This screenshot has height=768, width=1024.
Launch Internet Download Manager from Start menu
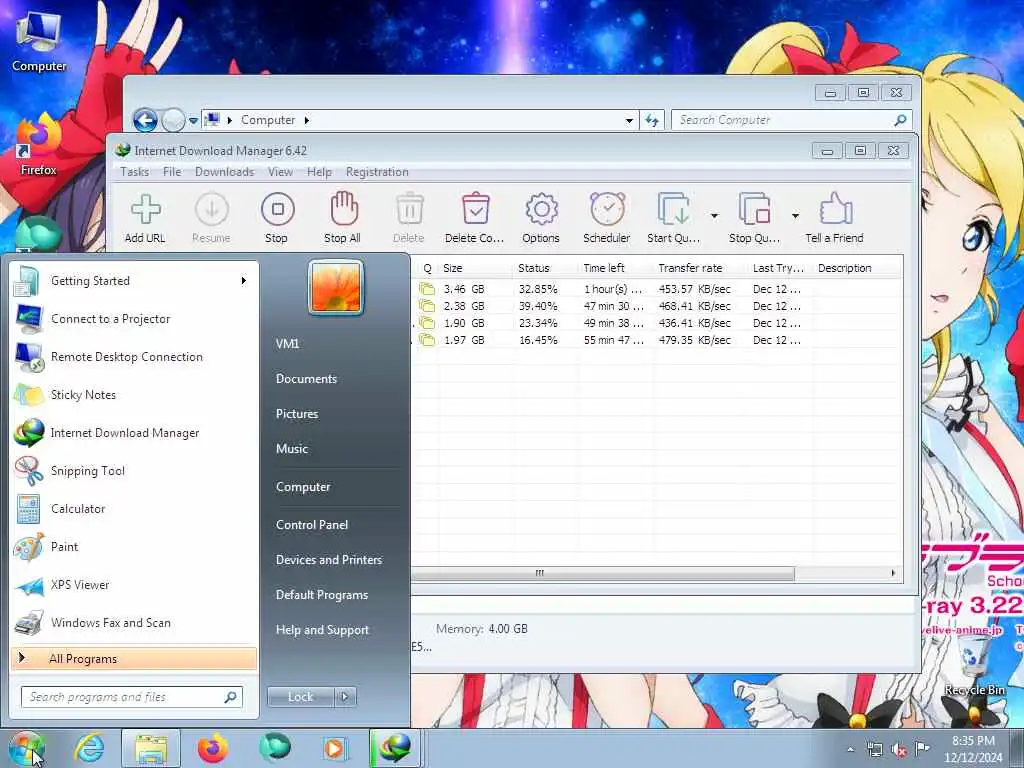tap(133, 432)
